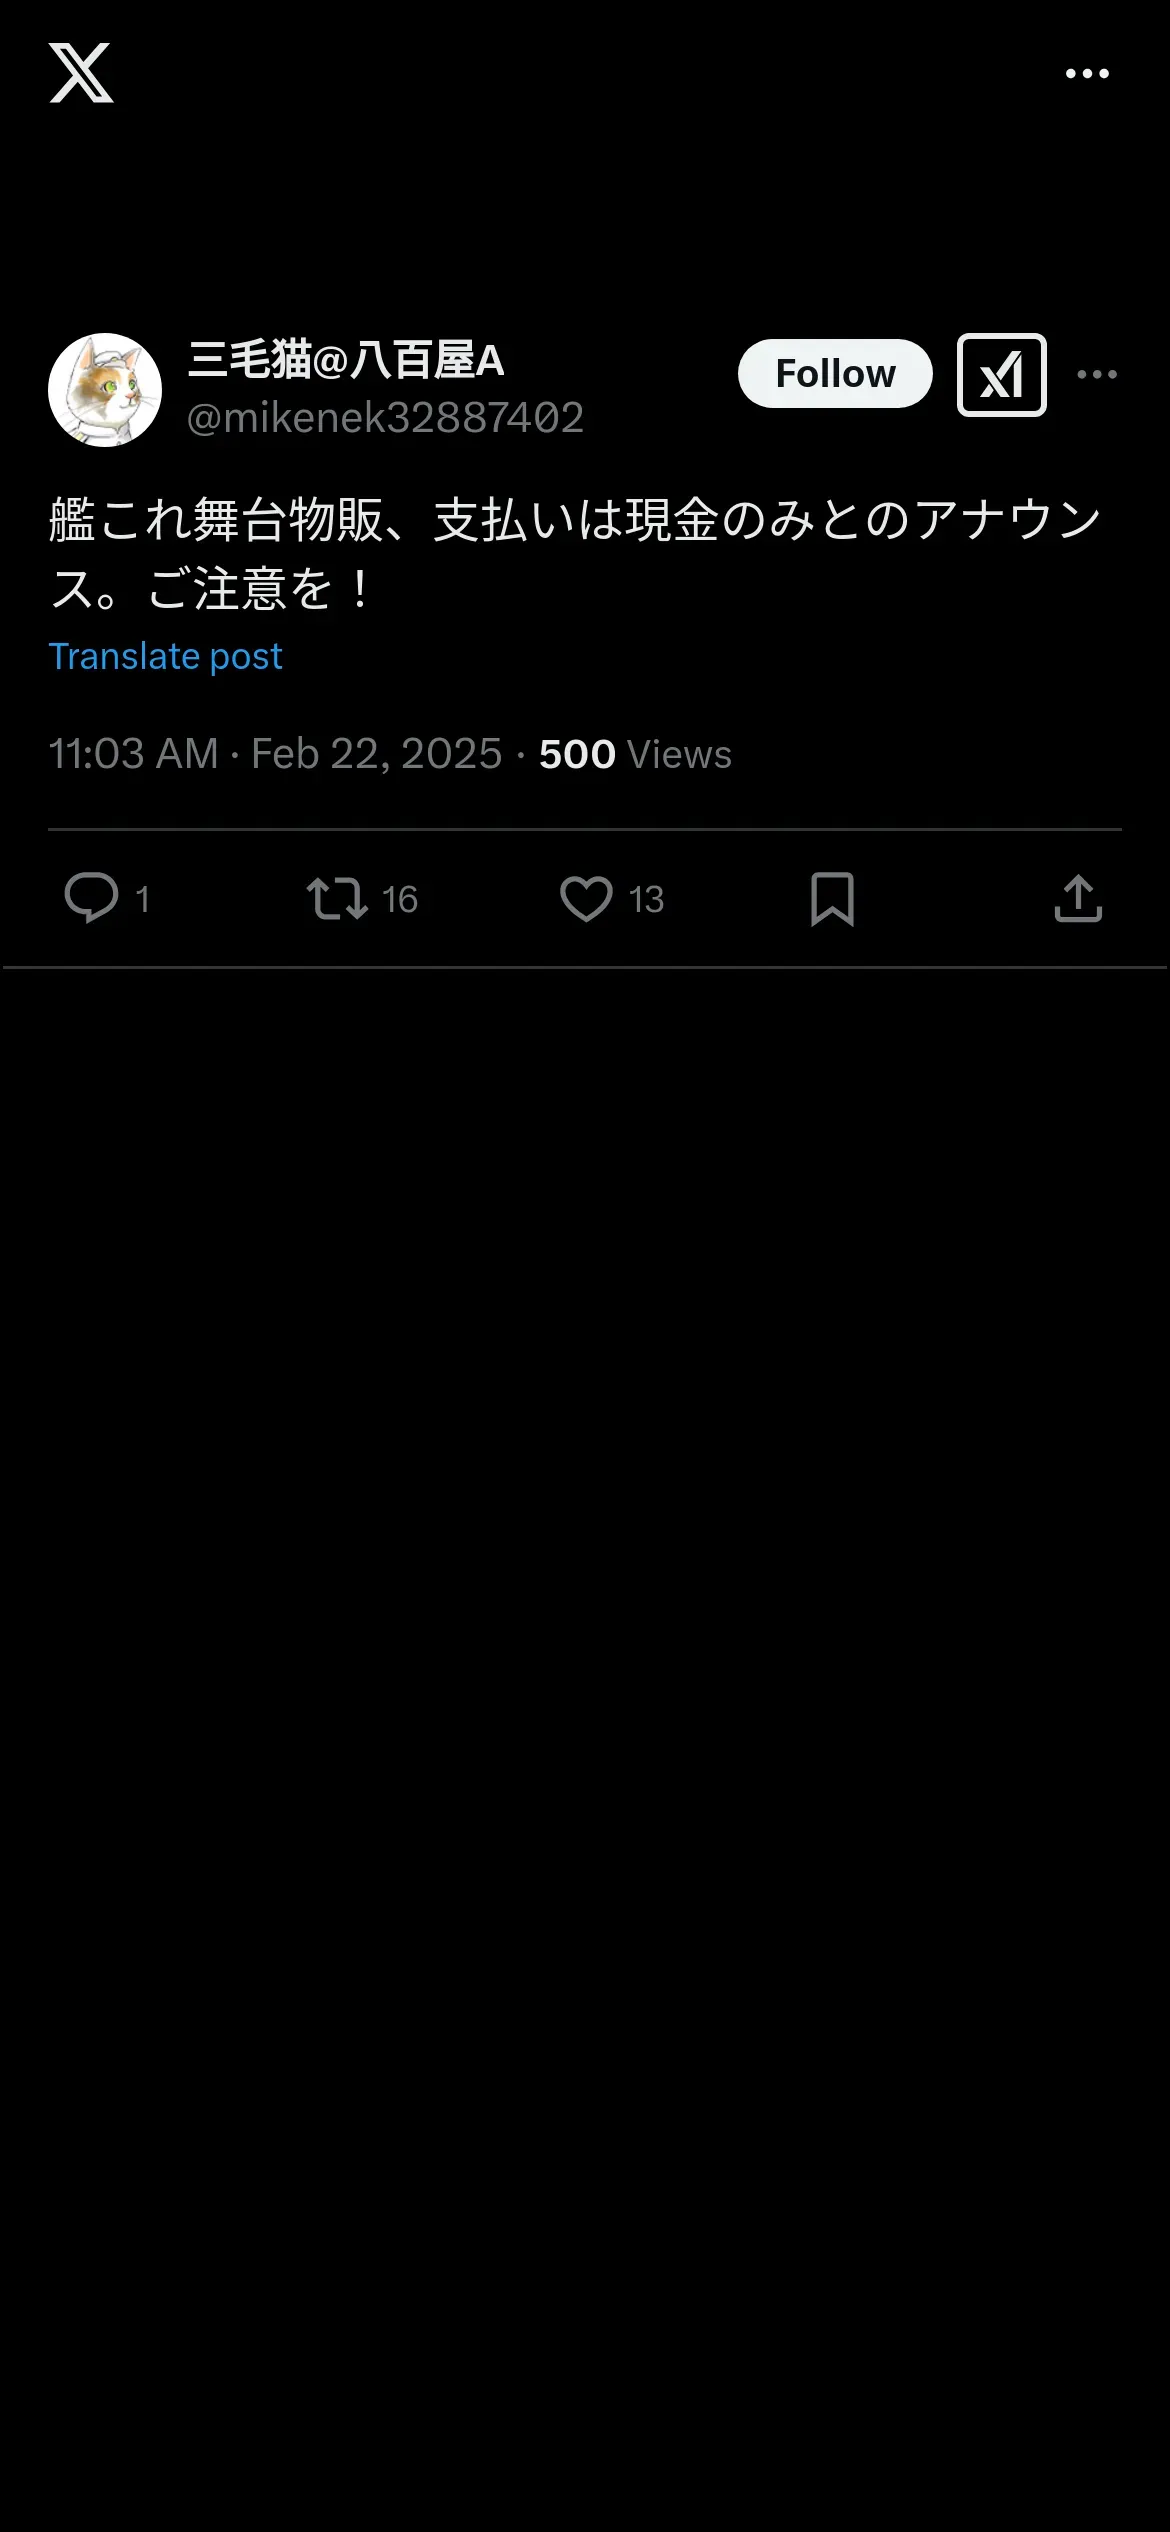Click the @mikenek32887402 handle
Screen dimensions: 1170x2532
click(385, 418)
